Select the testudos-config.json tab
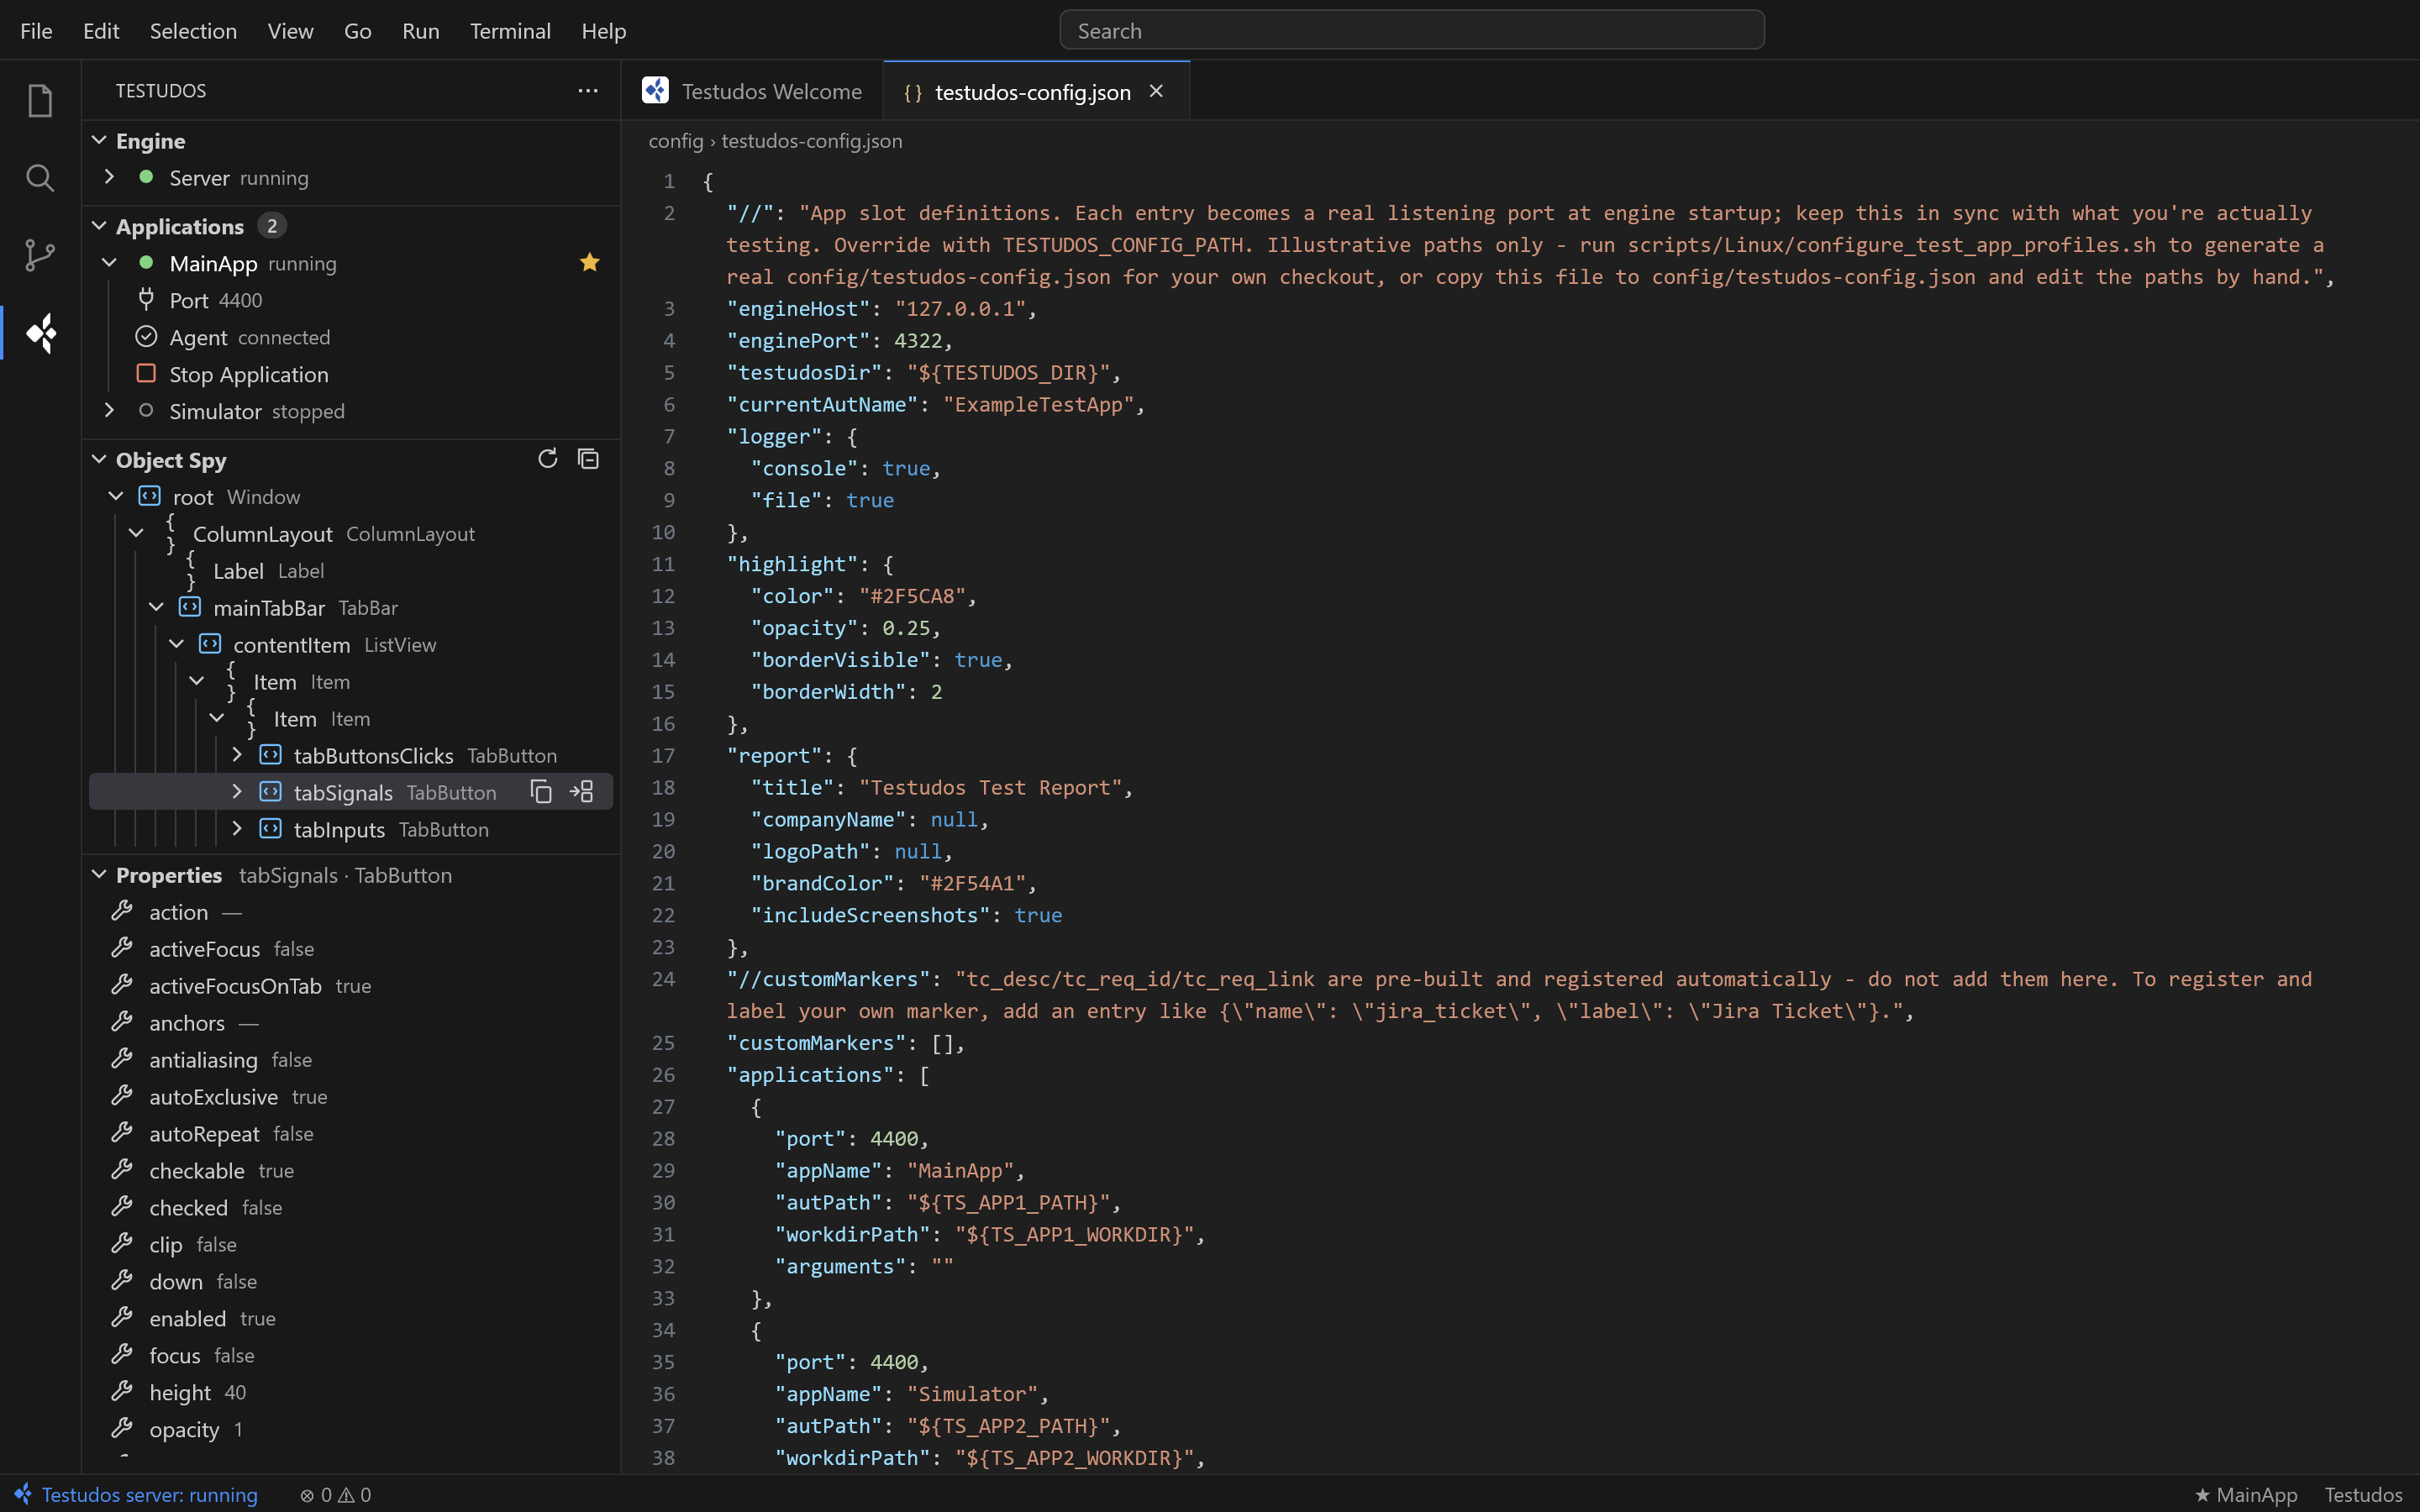 (x=1037, y=91)
